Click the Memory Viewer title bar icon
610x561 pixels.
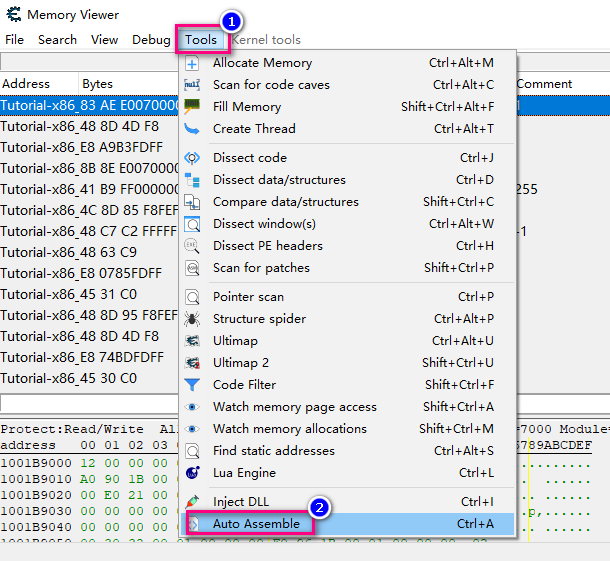coord(14,15)
